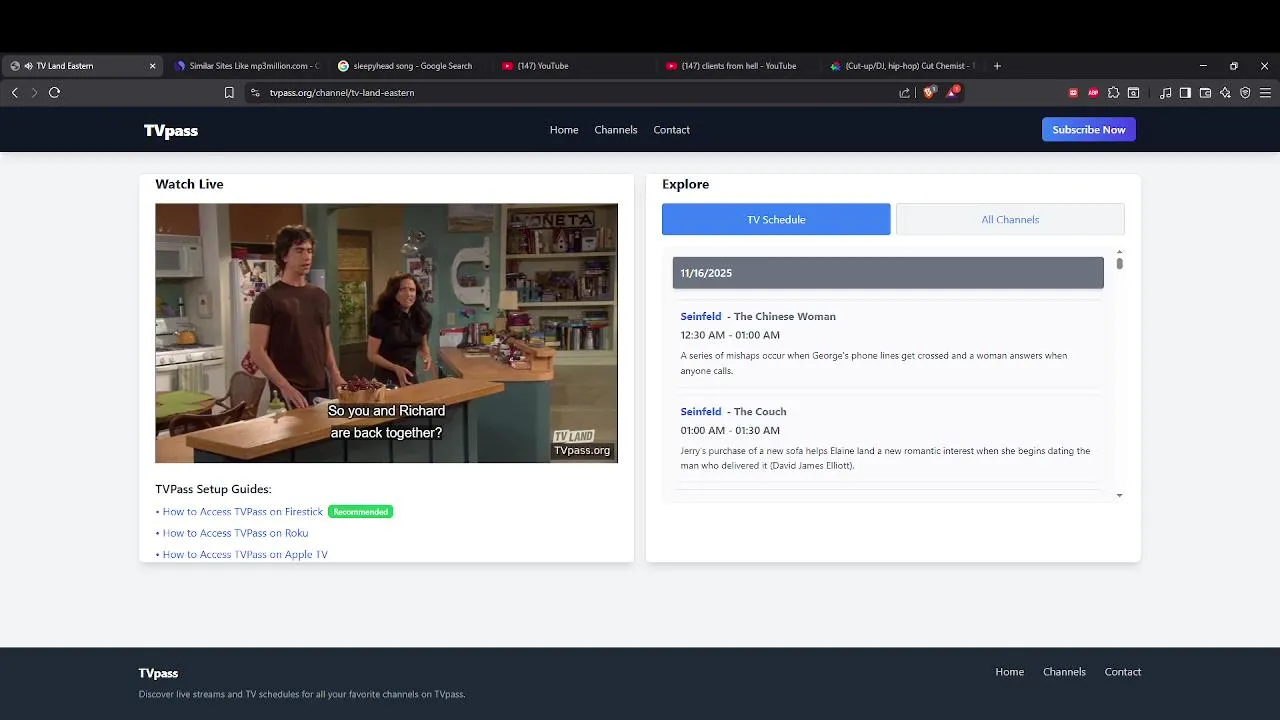Click the Seinfeld link for The Chinese Woman
Image resolution: width=1280 pixels, height=720 pixels.
701,316
